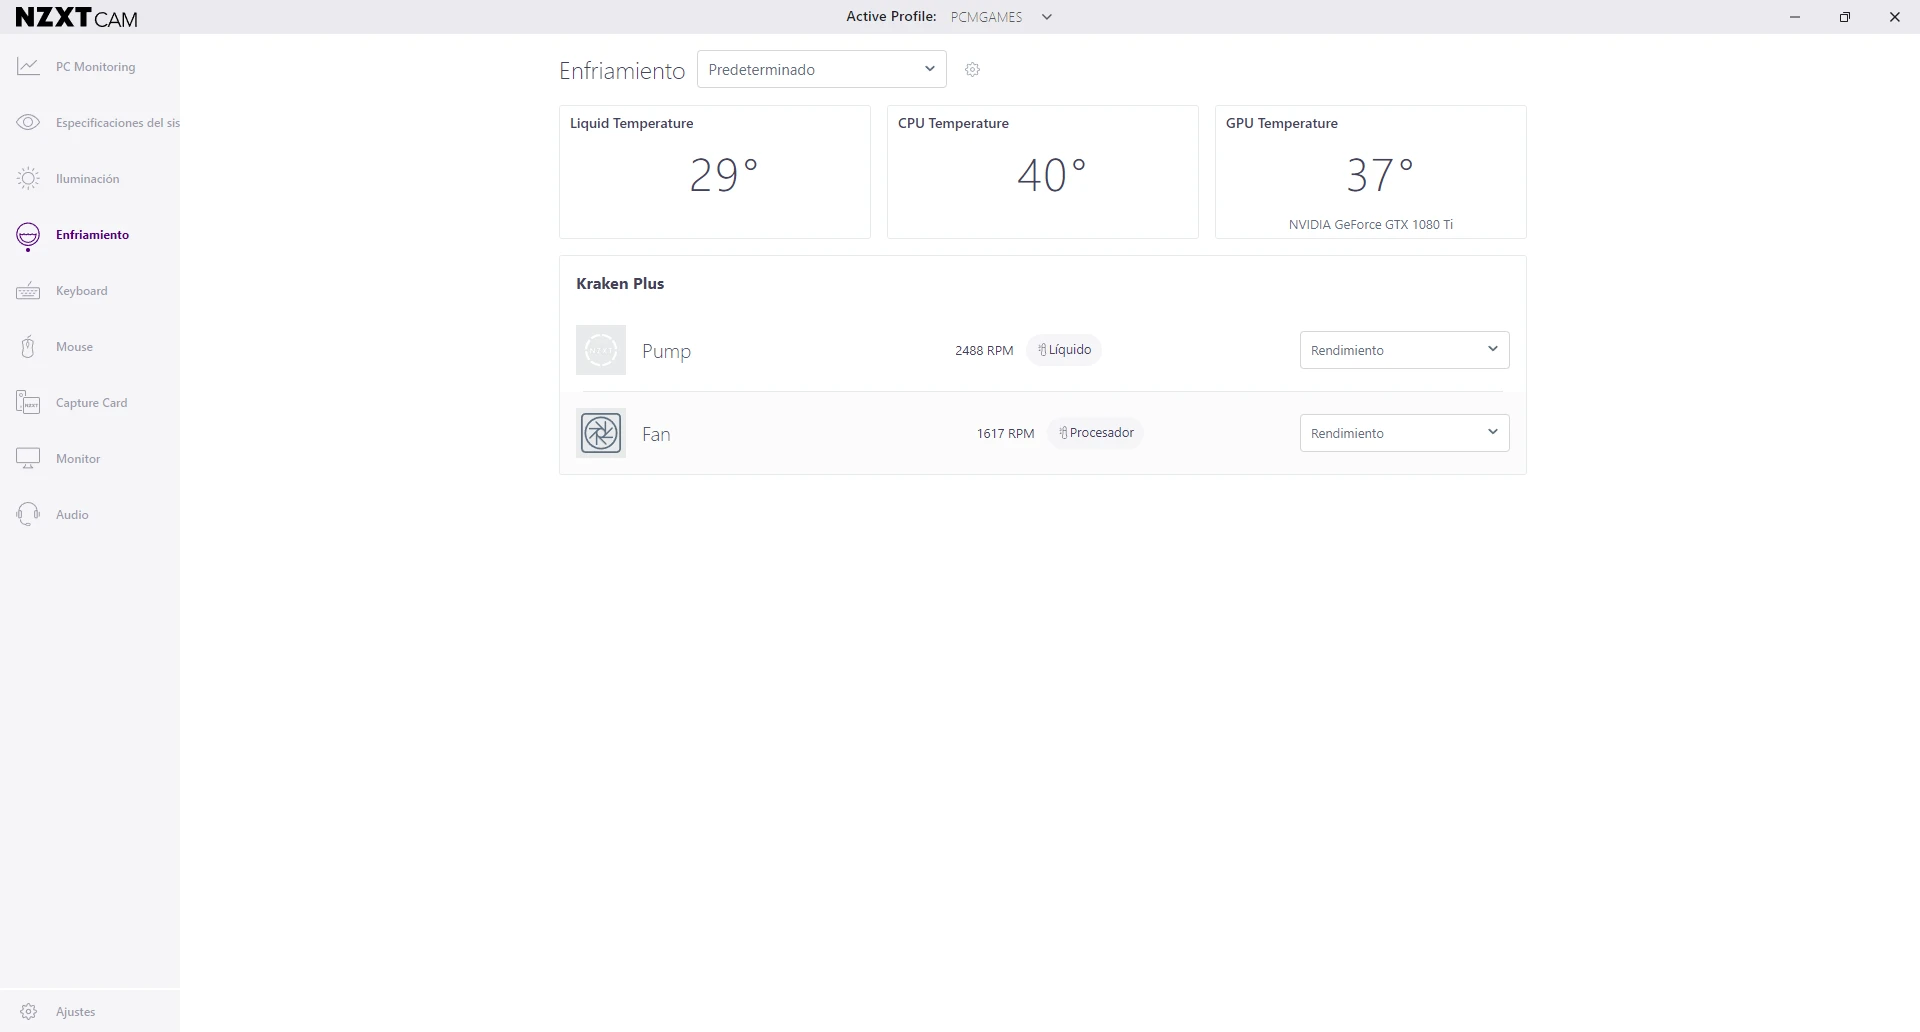Click the eye icon for Especificaciones del sistema
The image size is (1920, 1032).
pyautogui.click(x=28, y=123)
